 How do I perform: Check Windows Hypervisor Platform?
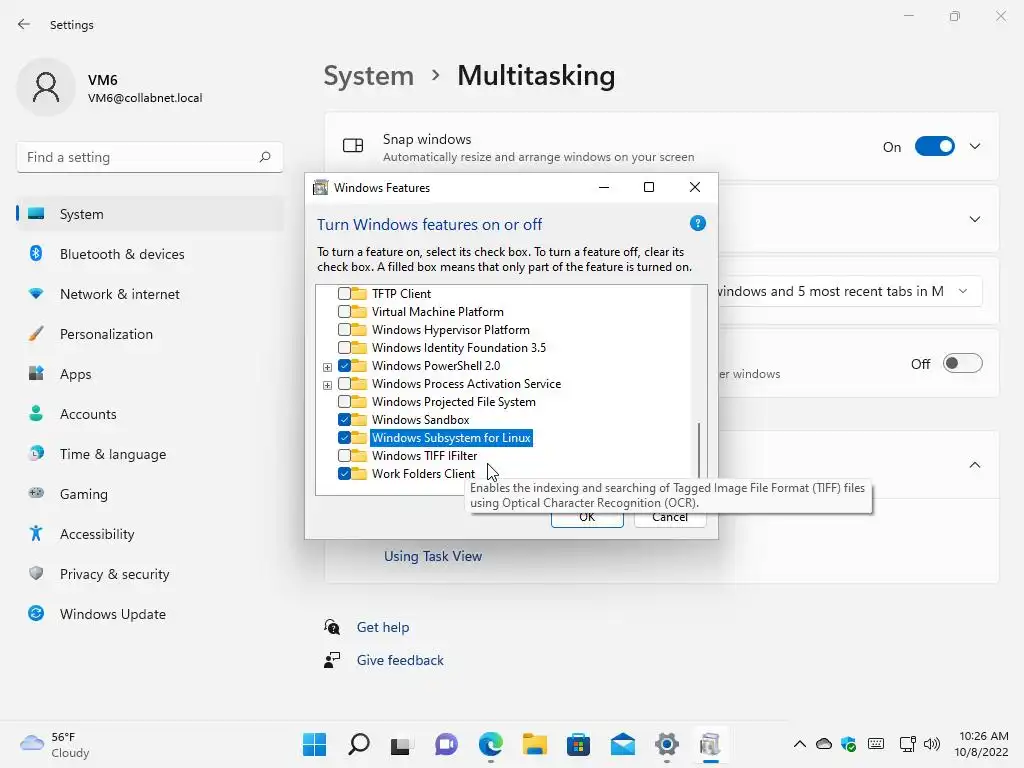[x=344, y=330]
